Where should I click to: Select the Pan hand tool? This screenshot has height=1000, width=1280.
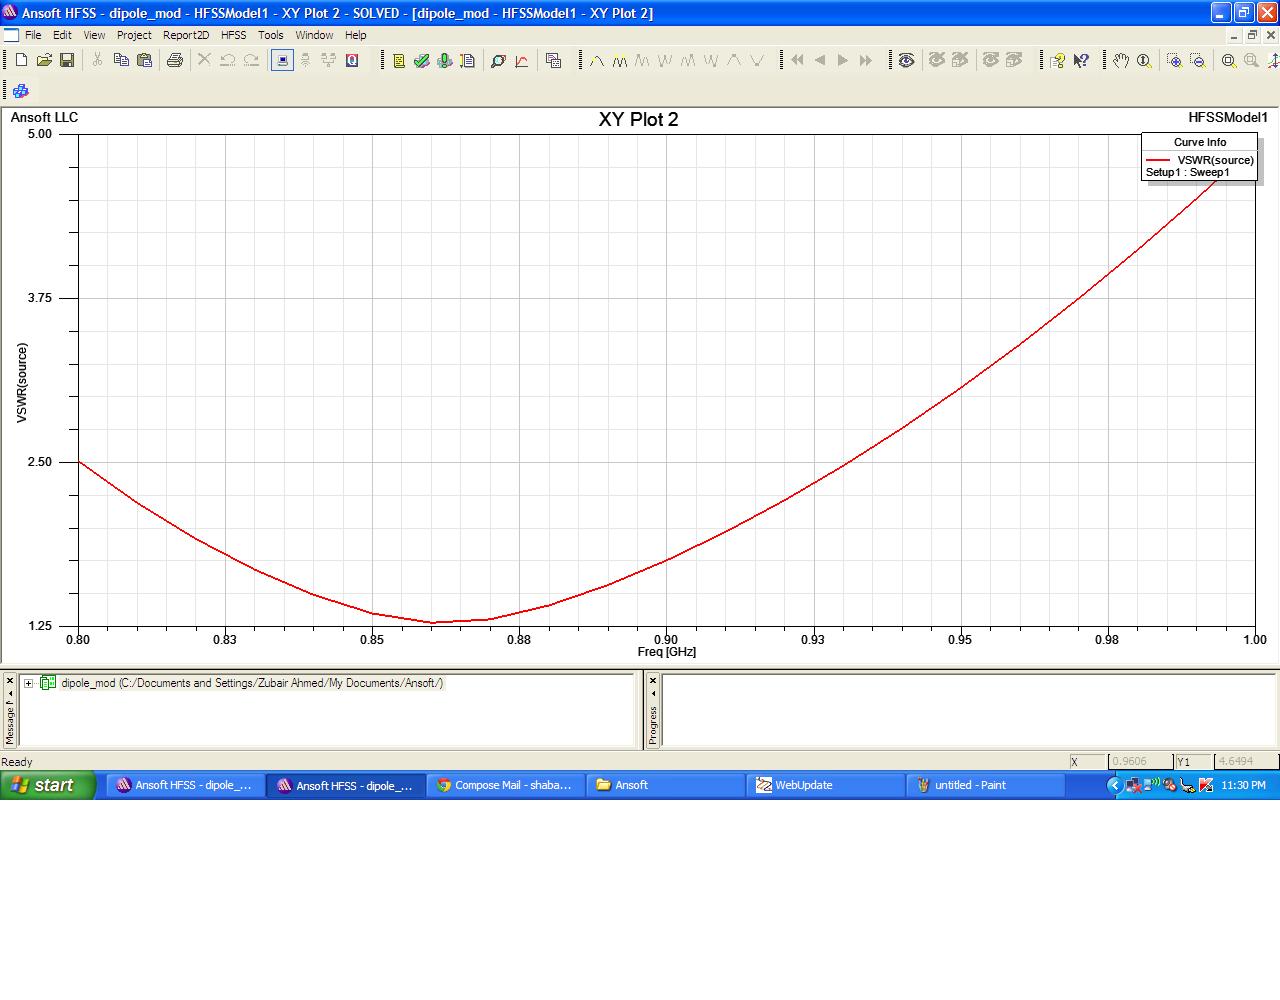[1121, 60]
